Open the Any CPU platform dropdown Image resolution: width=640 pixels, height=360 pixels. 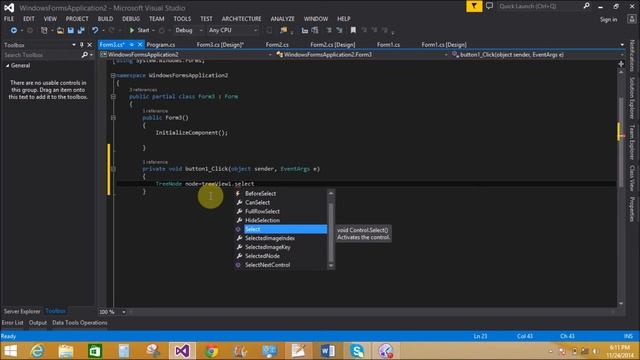(x=233, y=30)
